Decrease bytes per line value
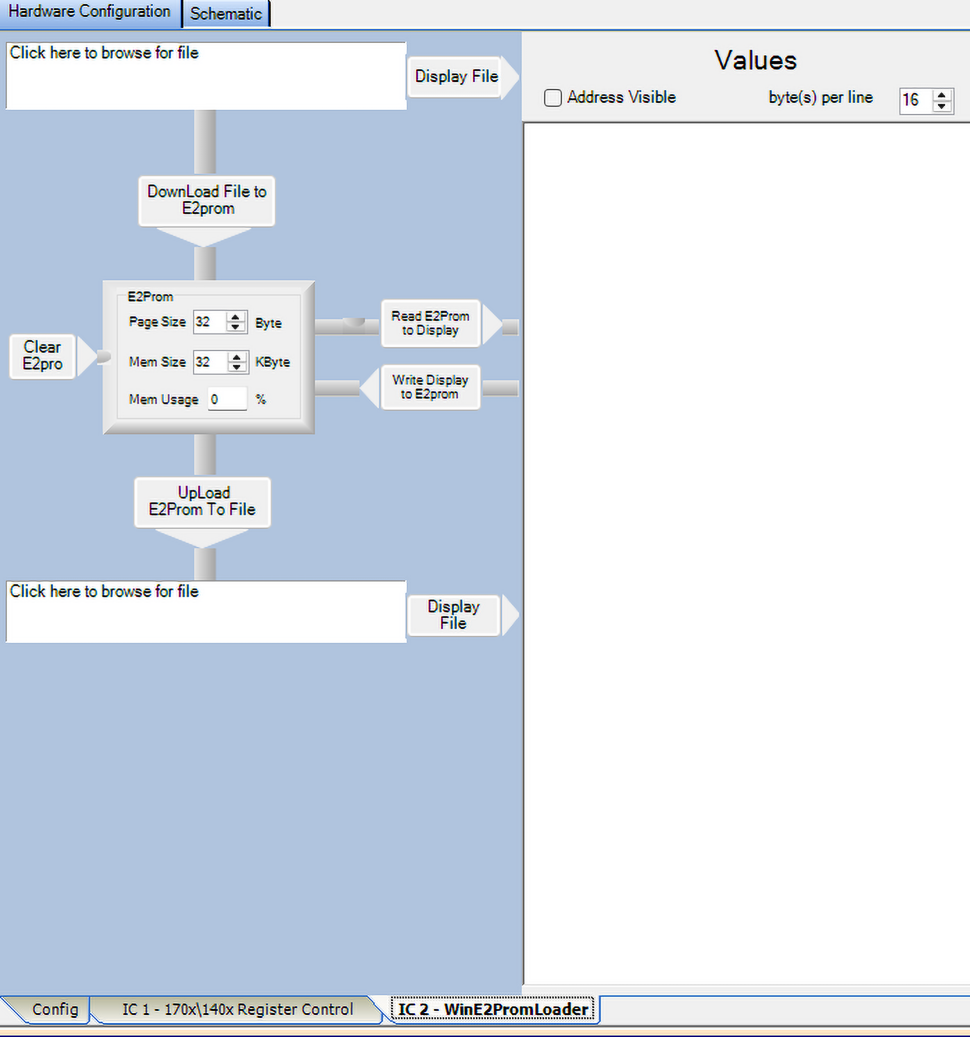Viewport: 970px width, 1037px height. pos(942,106)
